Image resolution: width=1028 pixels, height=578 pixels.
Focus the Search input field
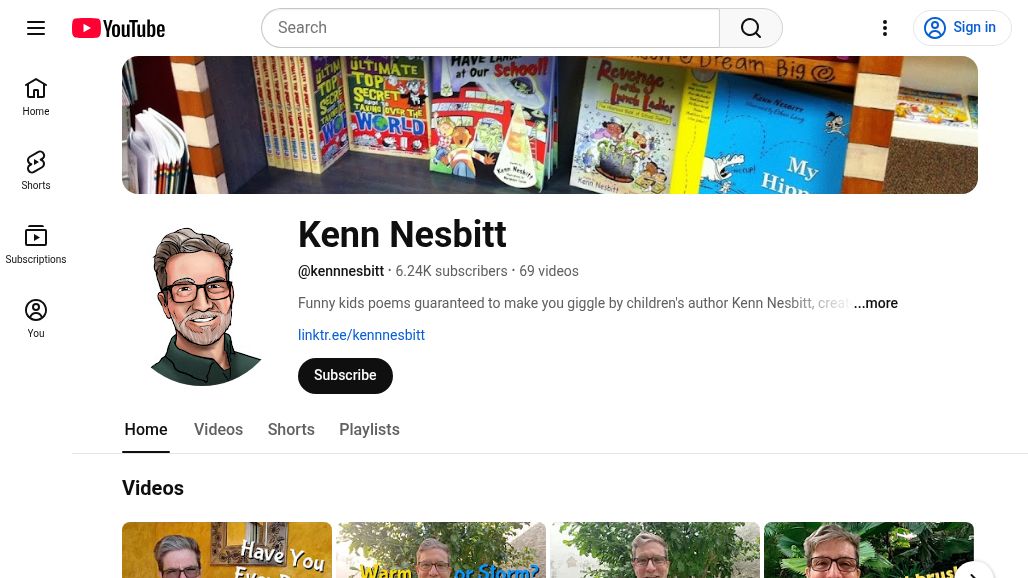(490, 28)
